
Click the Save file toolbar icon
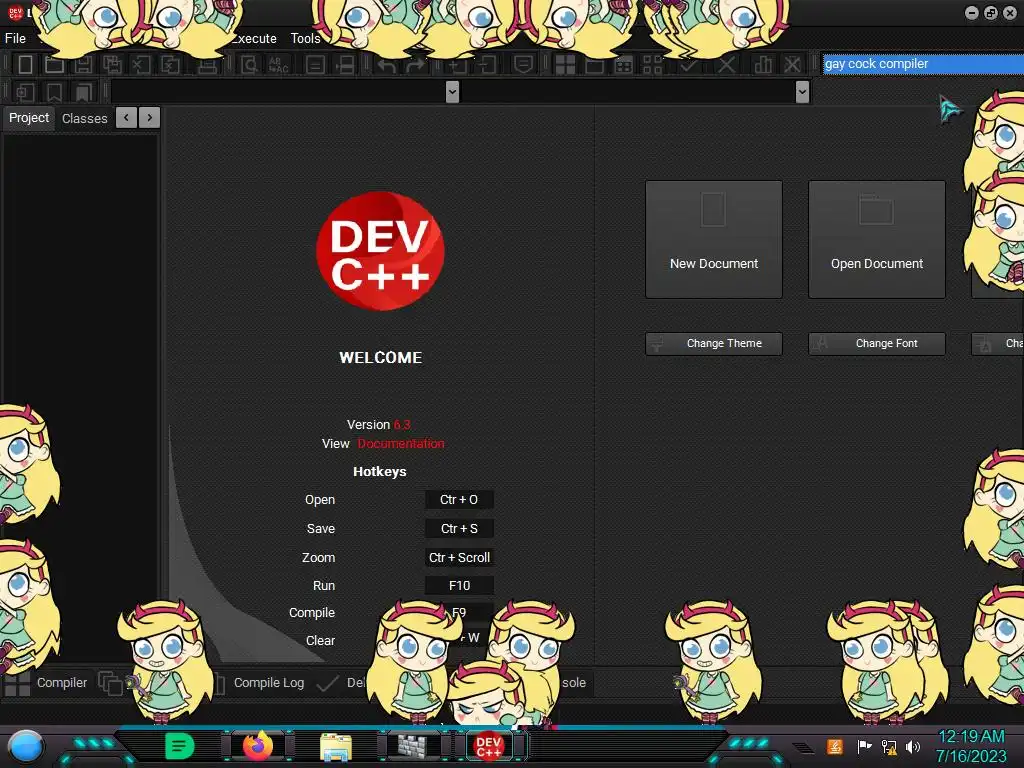click(x=83, y=65)
